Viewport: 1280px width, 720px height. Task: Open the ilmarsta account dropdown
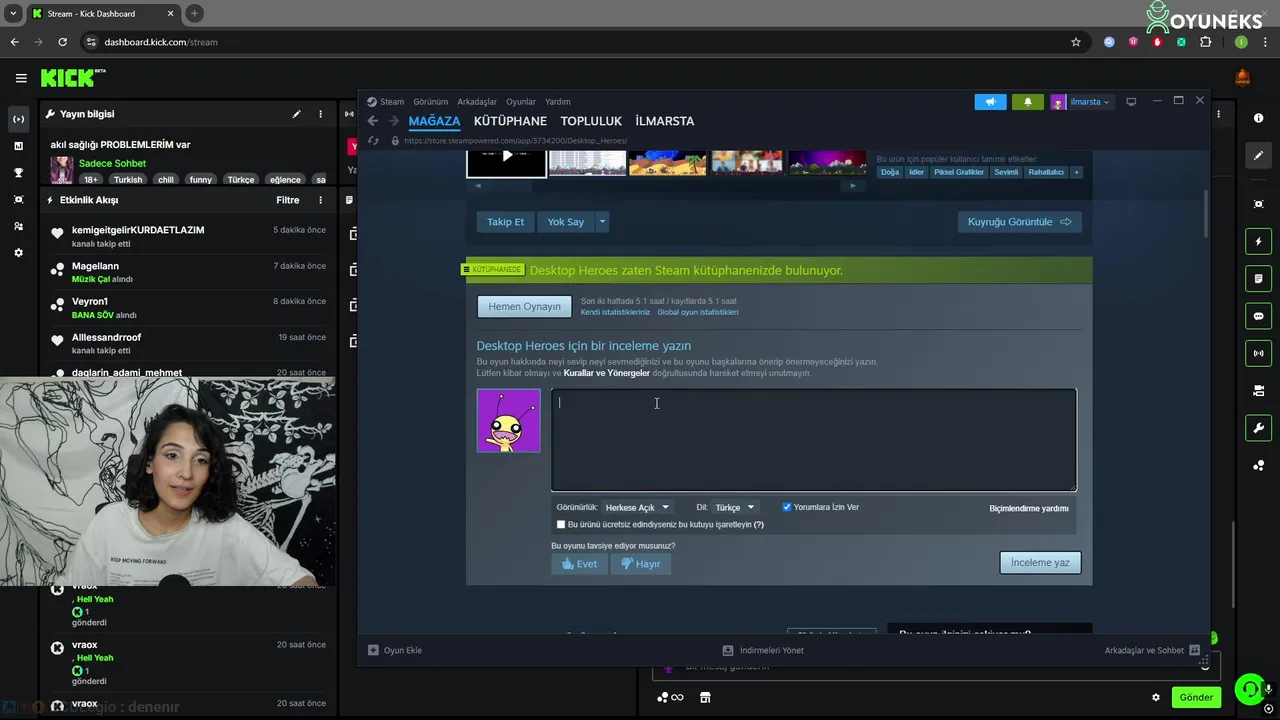tap(1089, 102)
